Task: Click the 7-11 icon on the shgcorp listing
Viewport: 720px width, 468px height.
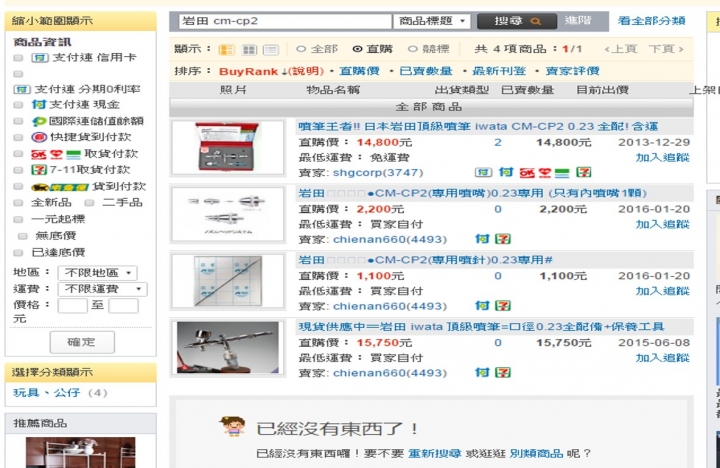Action: click(584, 173)
